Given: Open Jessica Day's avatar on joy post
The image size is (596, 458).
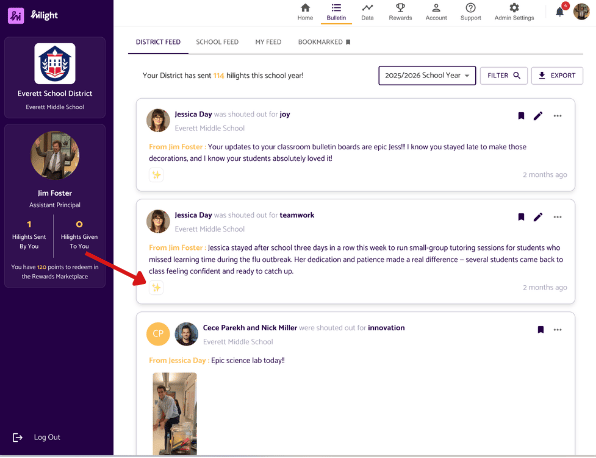Looking at the screenshot, I should (158, 120).
